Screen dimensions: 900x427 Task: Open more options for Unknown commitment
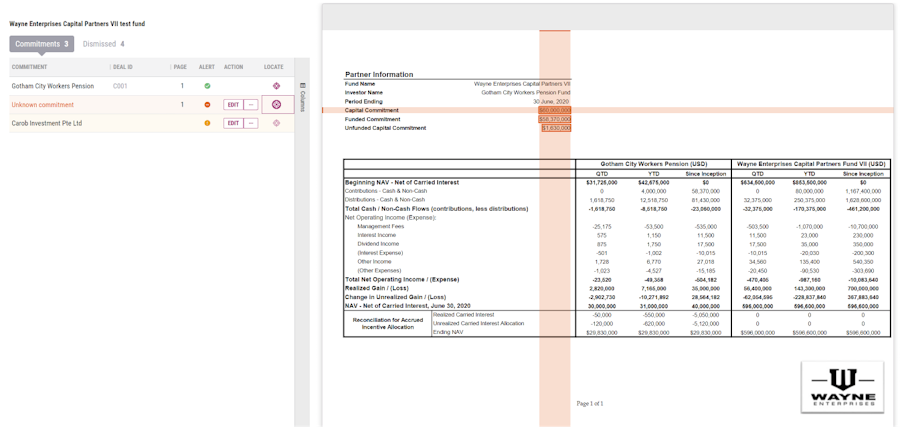point(251,104)
